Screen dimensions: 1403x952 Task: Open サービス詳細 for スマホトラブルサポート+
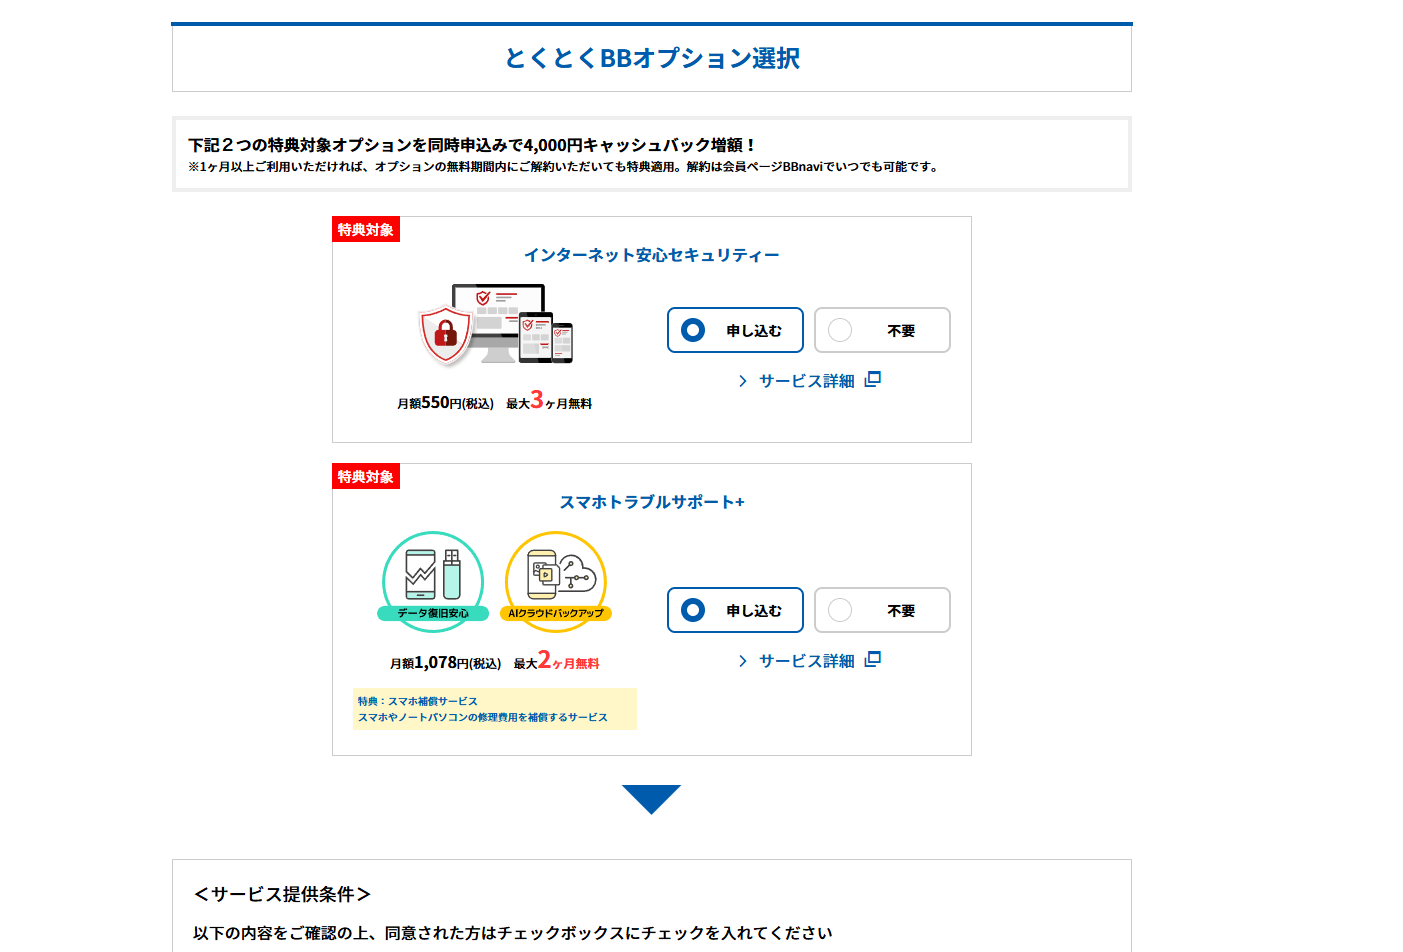click(806, 661)
